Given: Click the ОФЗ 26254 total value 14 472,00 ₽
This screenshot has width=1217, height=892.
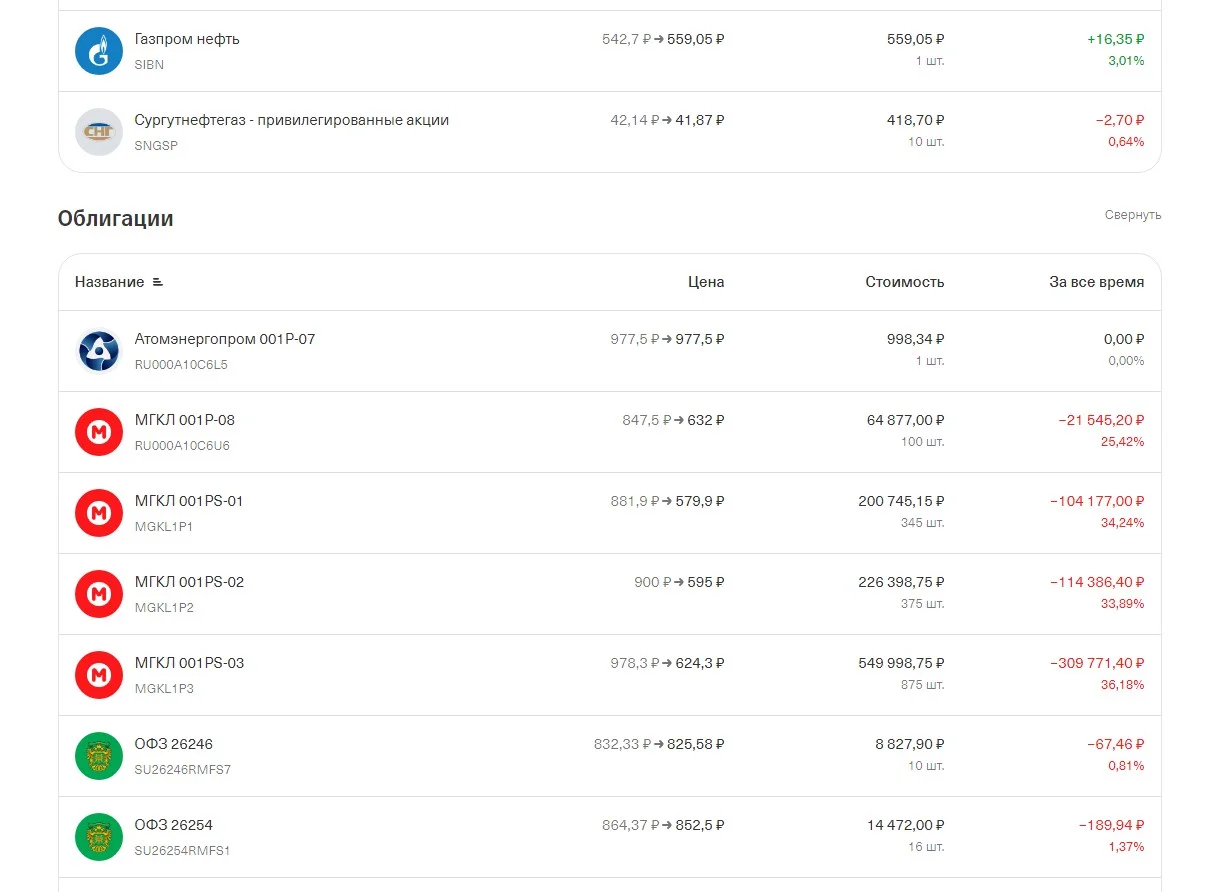Looking at the screenshot, I should coord(906,825).
